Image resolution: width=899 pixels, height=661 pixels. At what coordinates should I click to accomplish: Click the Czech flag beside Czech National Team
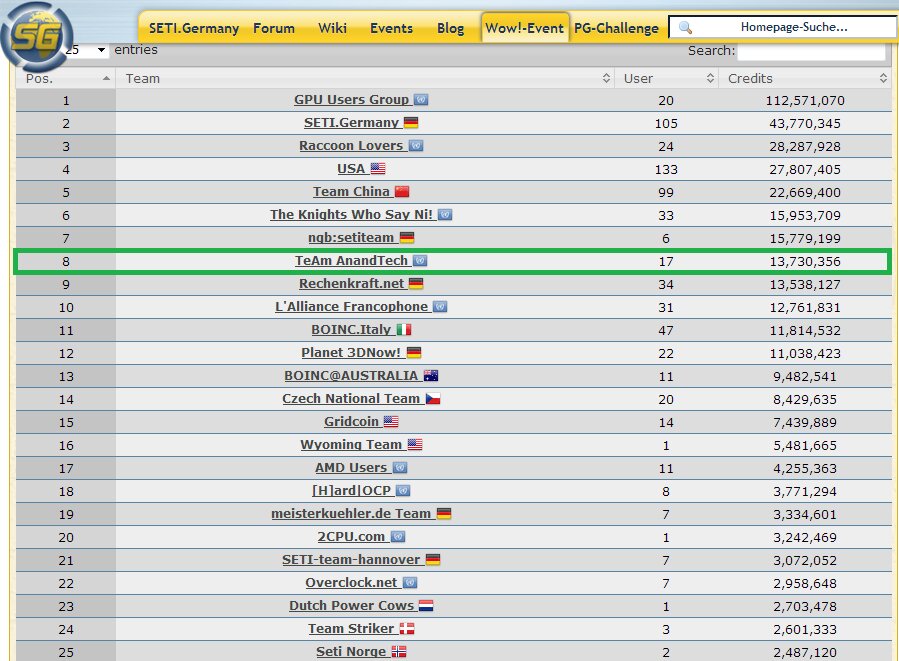point(433,398)
